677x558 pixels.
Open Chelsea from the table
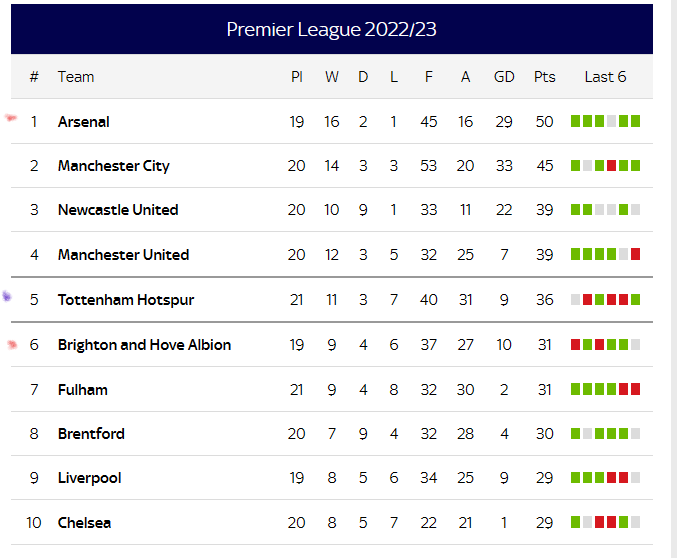(x=84, y=523)
